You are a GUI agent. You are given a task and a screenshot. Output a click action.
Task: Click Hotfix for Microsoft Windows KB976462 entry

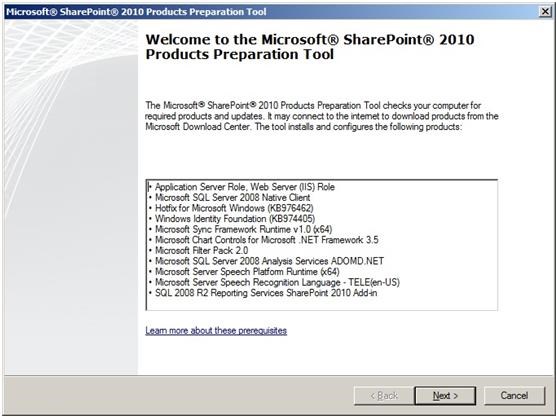[x=234, y=208]
